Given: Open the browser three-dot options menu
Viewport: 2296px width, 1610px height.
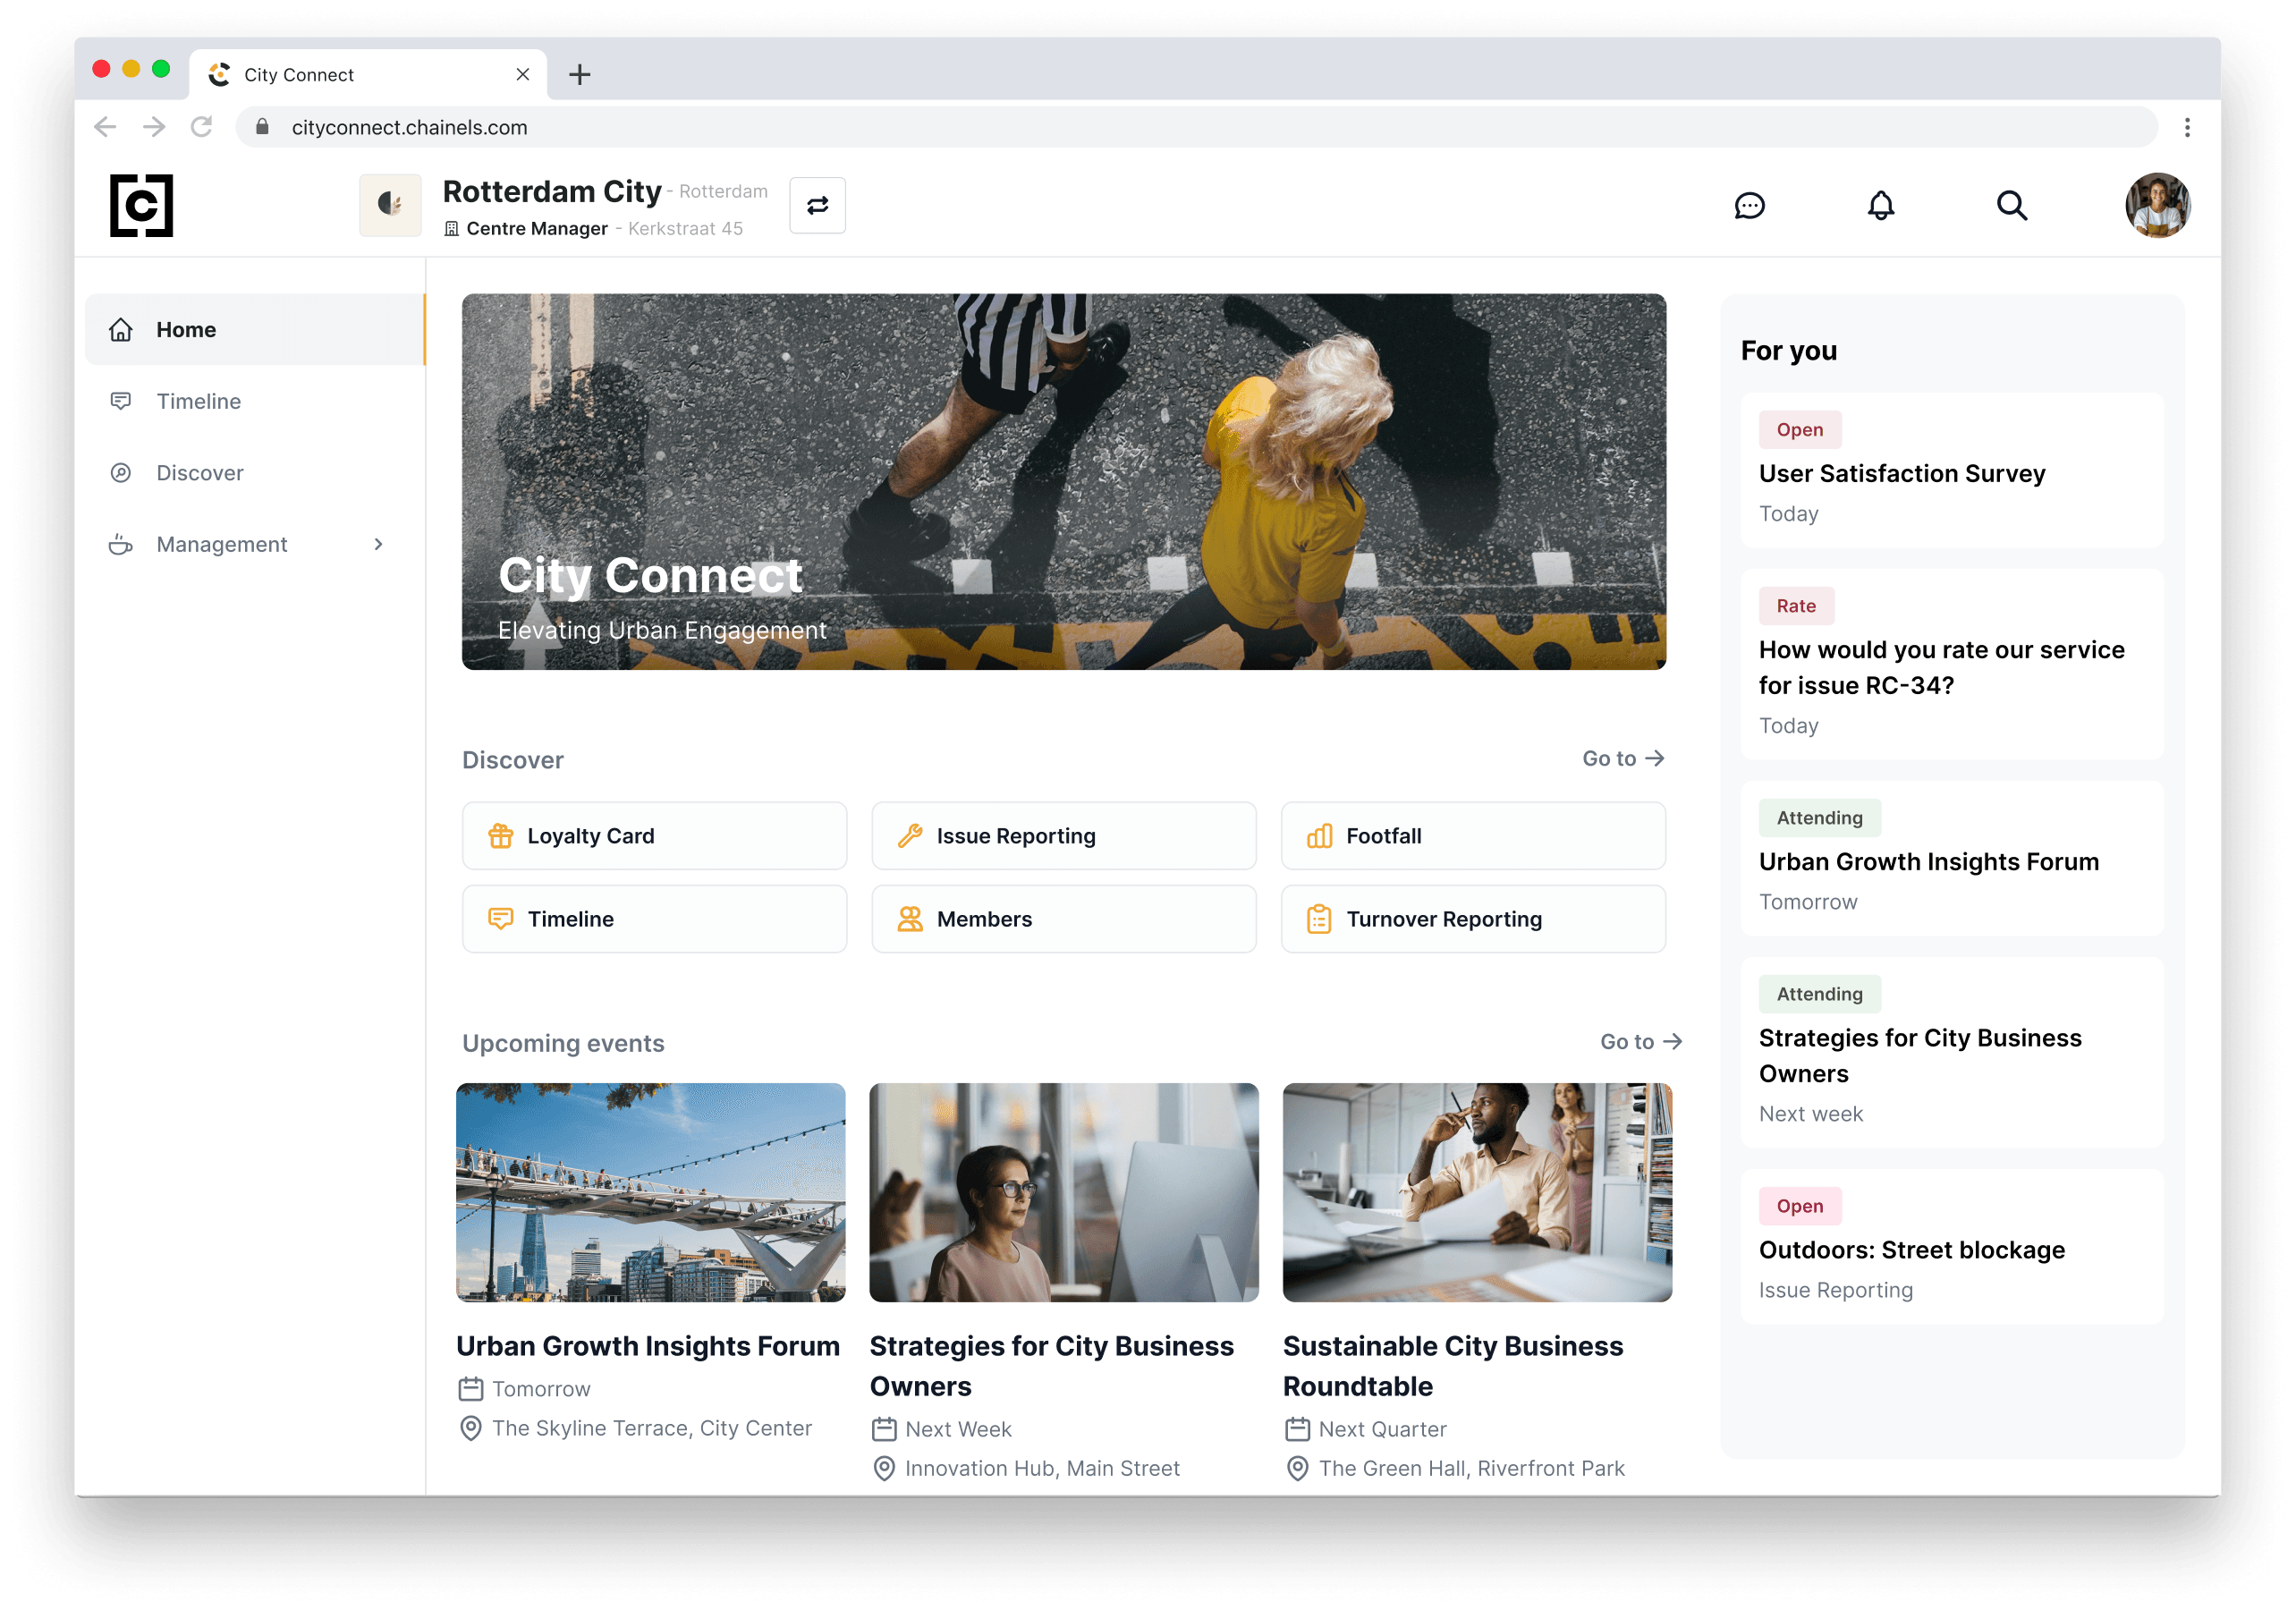Looking at the screenshot, I should coord(2187,127).
